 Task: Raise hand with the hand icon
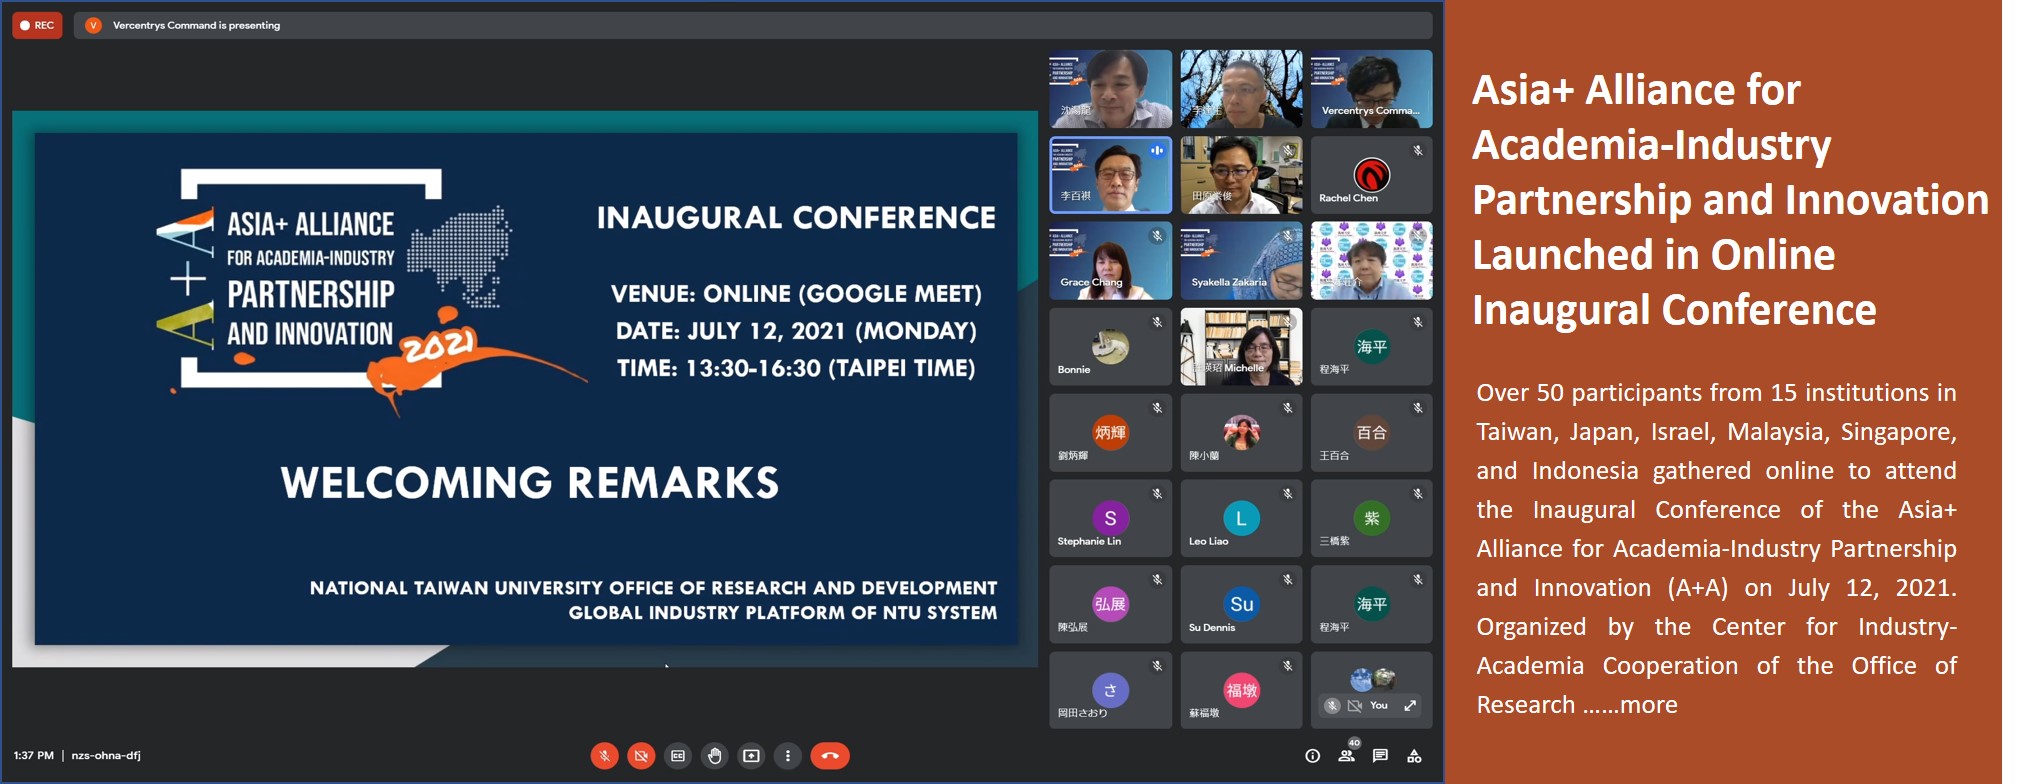[714, 756]
